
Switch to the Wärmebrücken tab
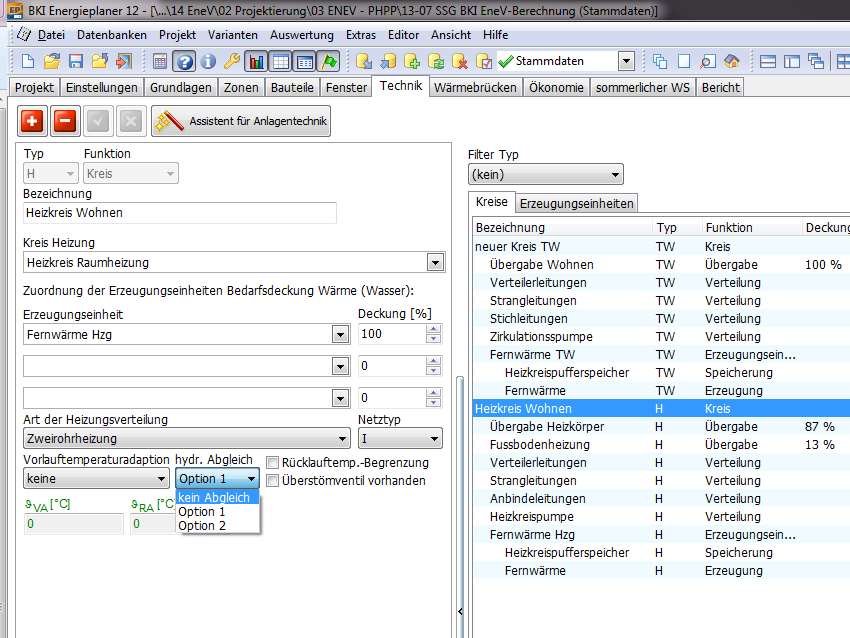click(475, 87)
